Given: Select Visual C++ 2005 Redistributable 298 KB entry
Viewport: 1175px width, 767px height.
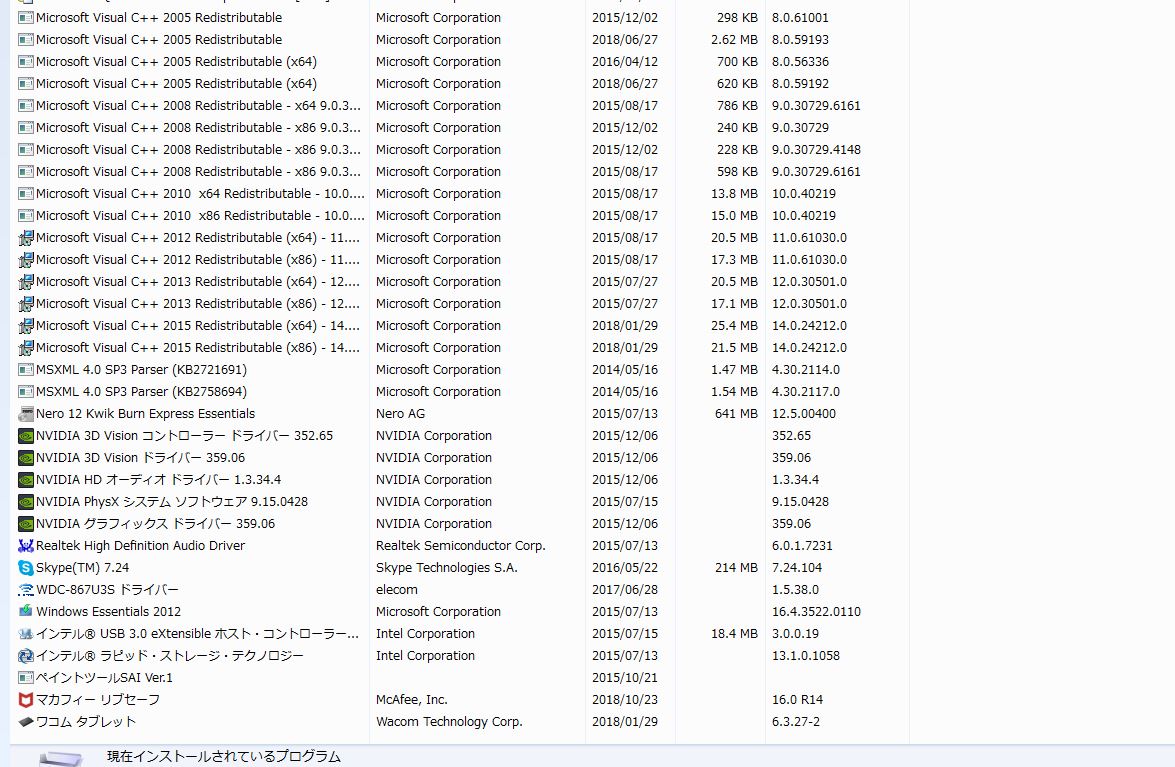Looking at the screenshot, I should (159, 17).
